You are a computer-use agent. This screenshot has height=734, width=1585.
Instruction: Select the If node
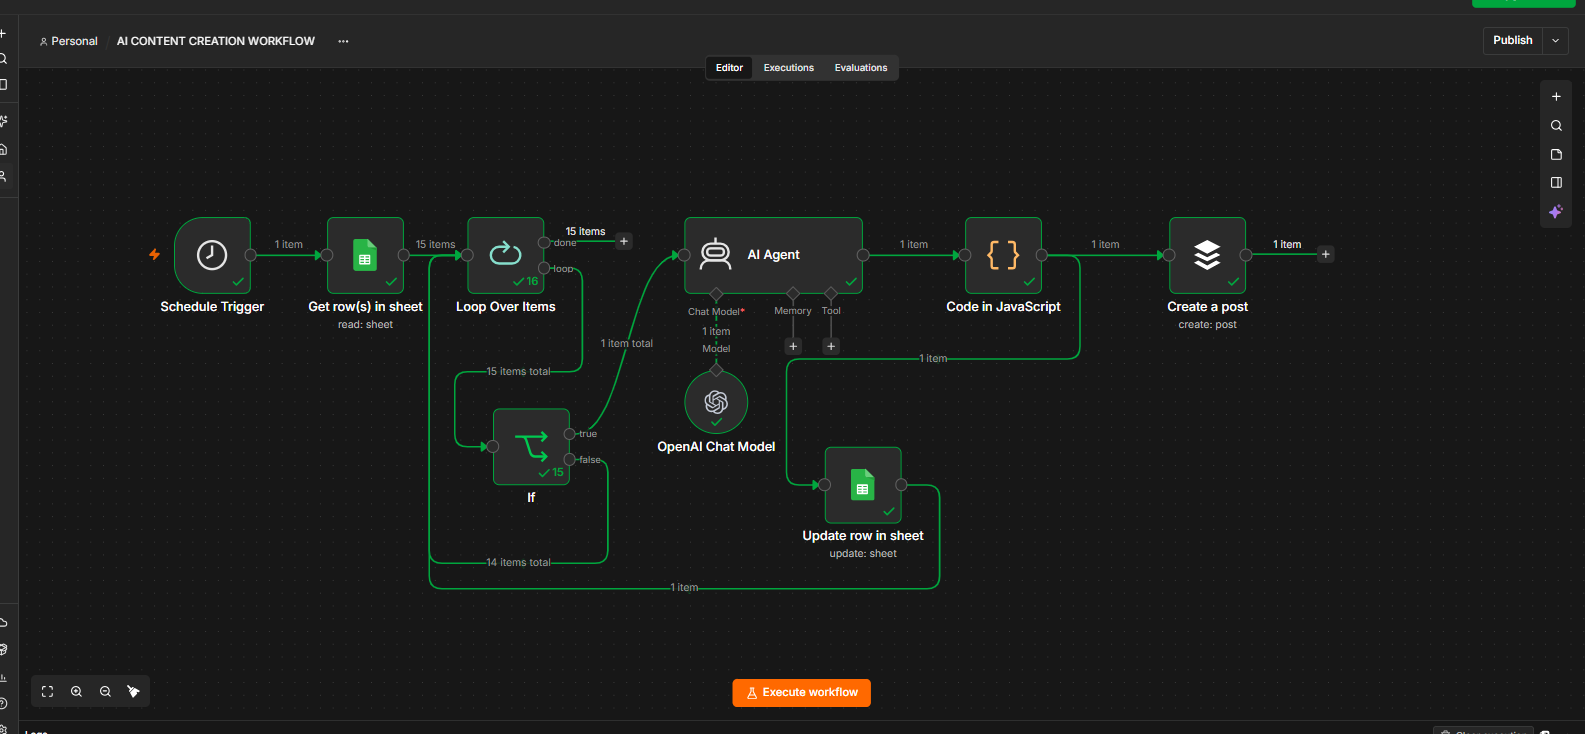531,446
